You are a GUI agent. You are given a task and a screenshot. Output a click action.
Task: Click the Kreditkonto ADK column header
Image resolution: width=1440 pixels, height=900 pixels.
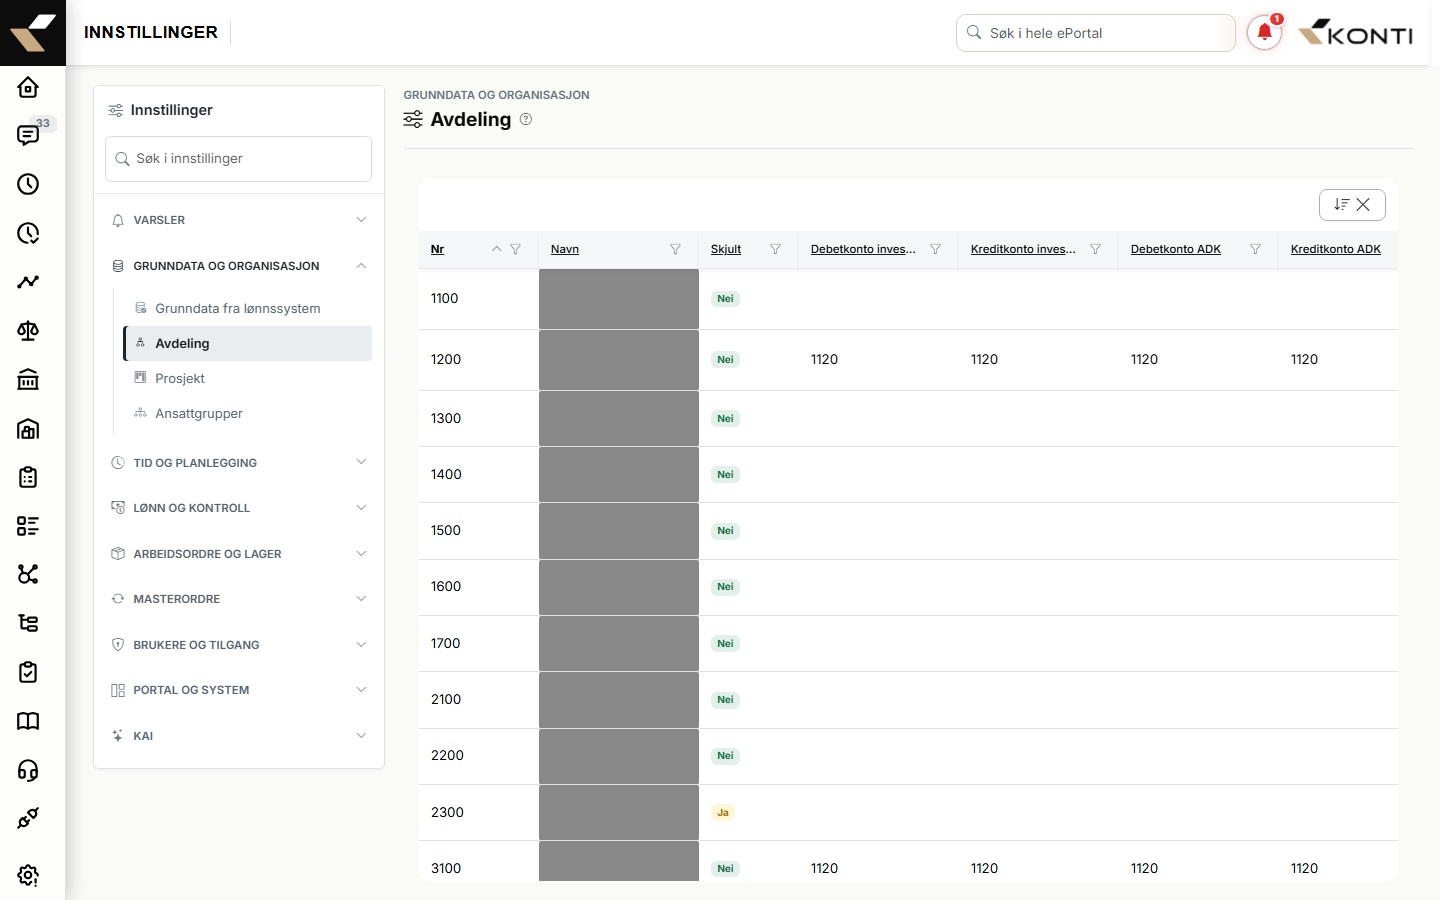tap(1335, 249)
